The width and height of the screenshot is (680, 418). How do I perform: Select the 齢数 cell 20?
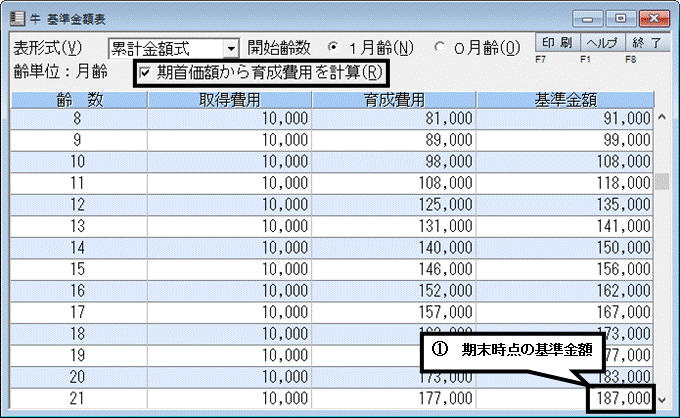[79, 377]
